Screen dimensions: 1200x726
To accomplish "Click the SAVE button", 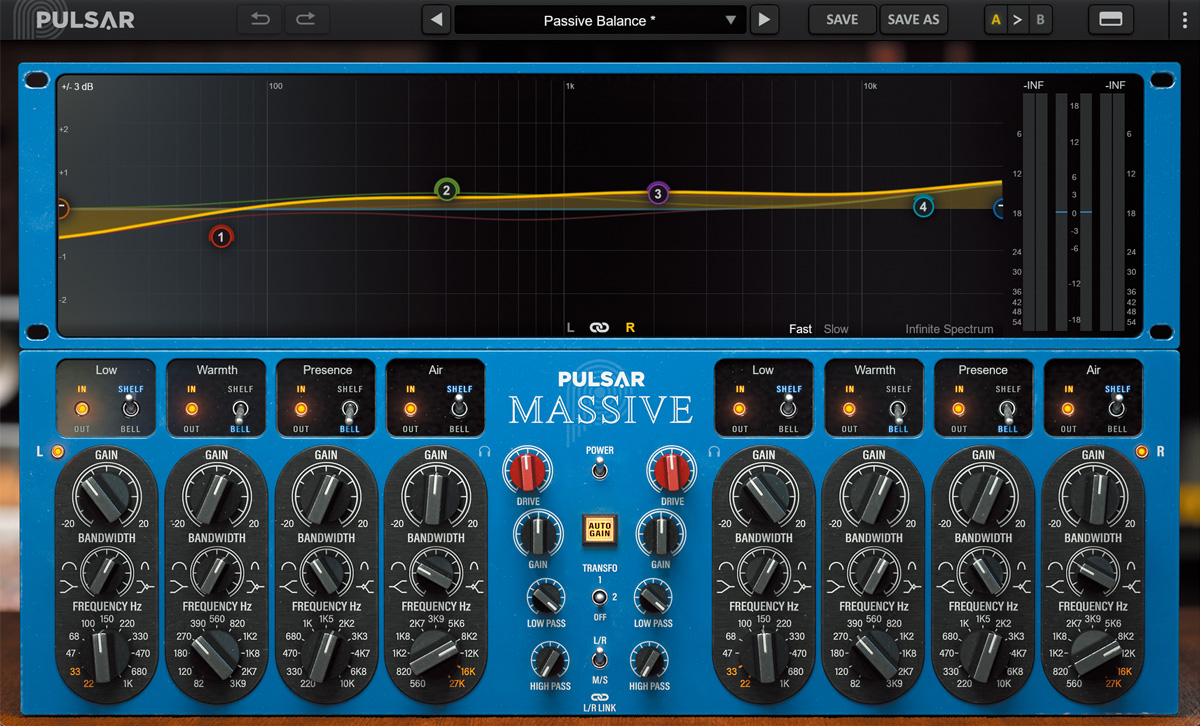I will [x=842, y=19].
